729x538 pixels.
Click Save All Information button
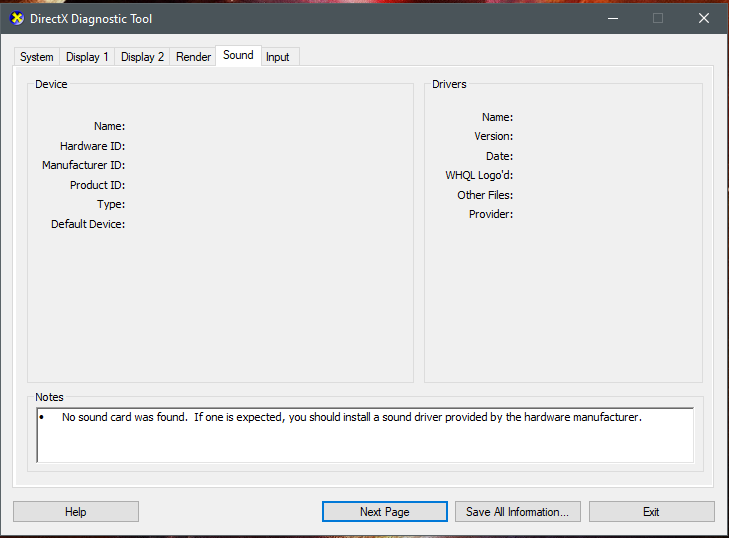[x=517, y=511]
